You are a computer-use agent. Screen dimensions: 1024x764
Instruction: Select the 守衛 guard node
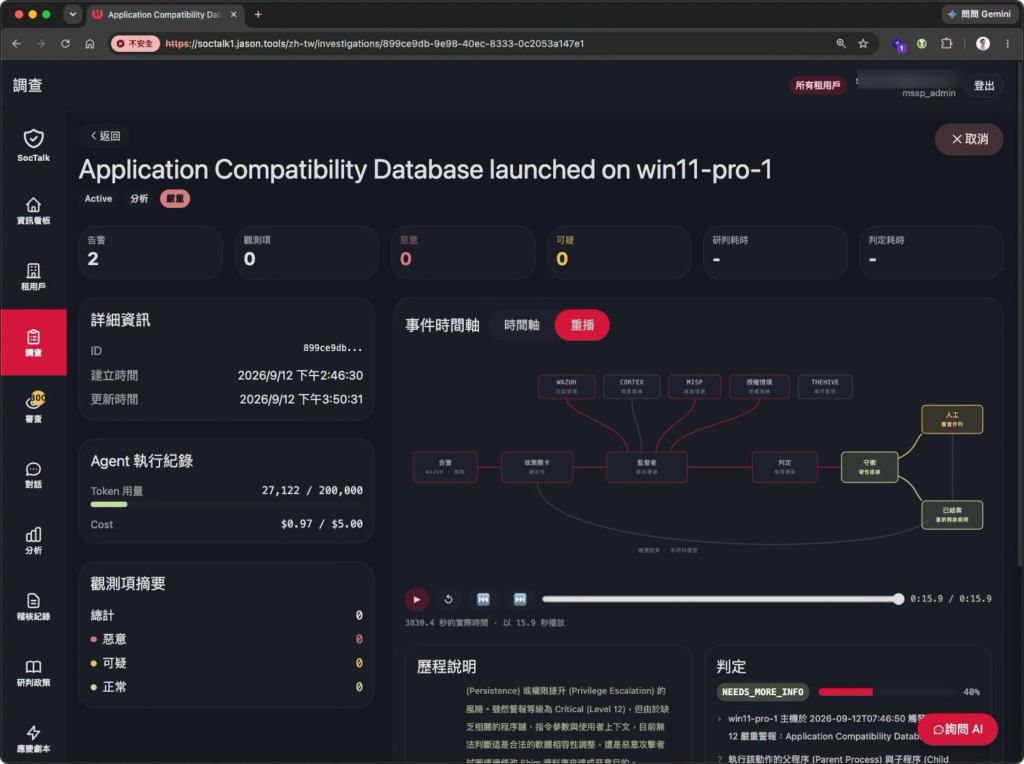869,467
